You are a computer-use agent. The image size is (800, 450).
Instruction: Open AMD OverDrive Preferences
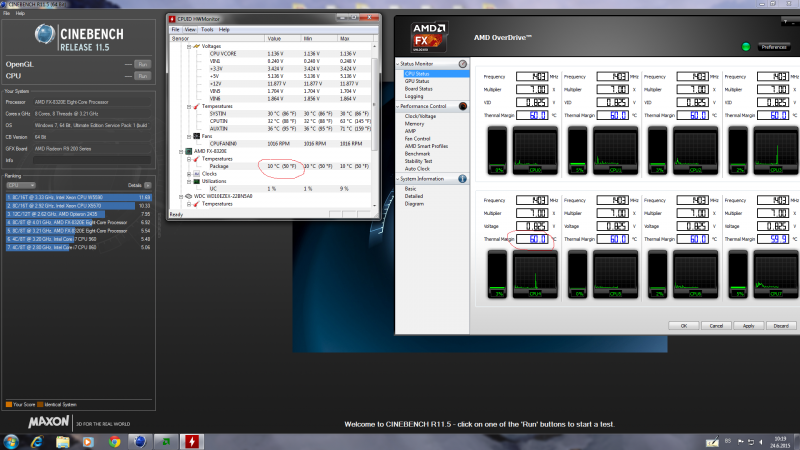tap(774, 47)
